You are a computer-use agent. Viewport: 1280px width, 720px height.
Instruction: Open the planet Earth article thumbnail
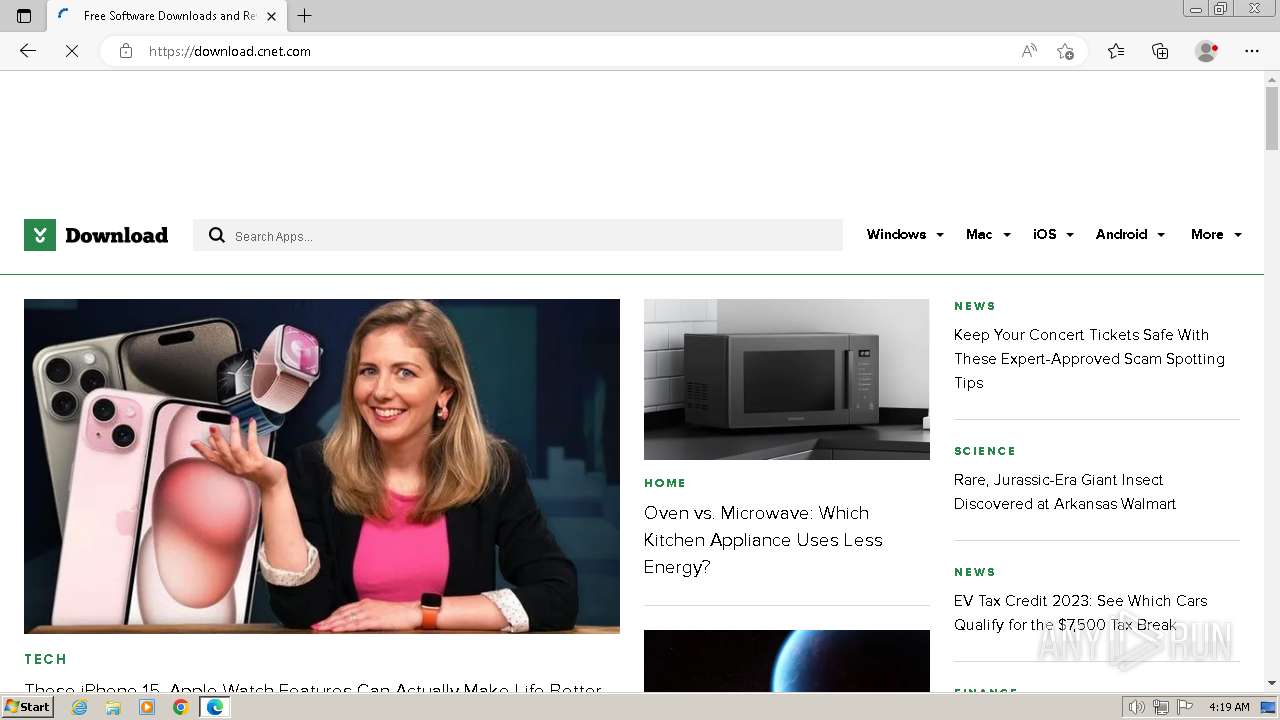(x=787, y=661)
